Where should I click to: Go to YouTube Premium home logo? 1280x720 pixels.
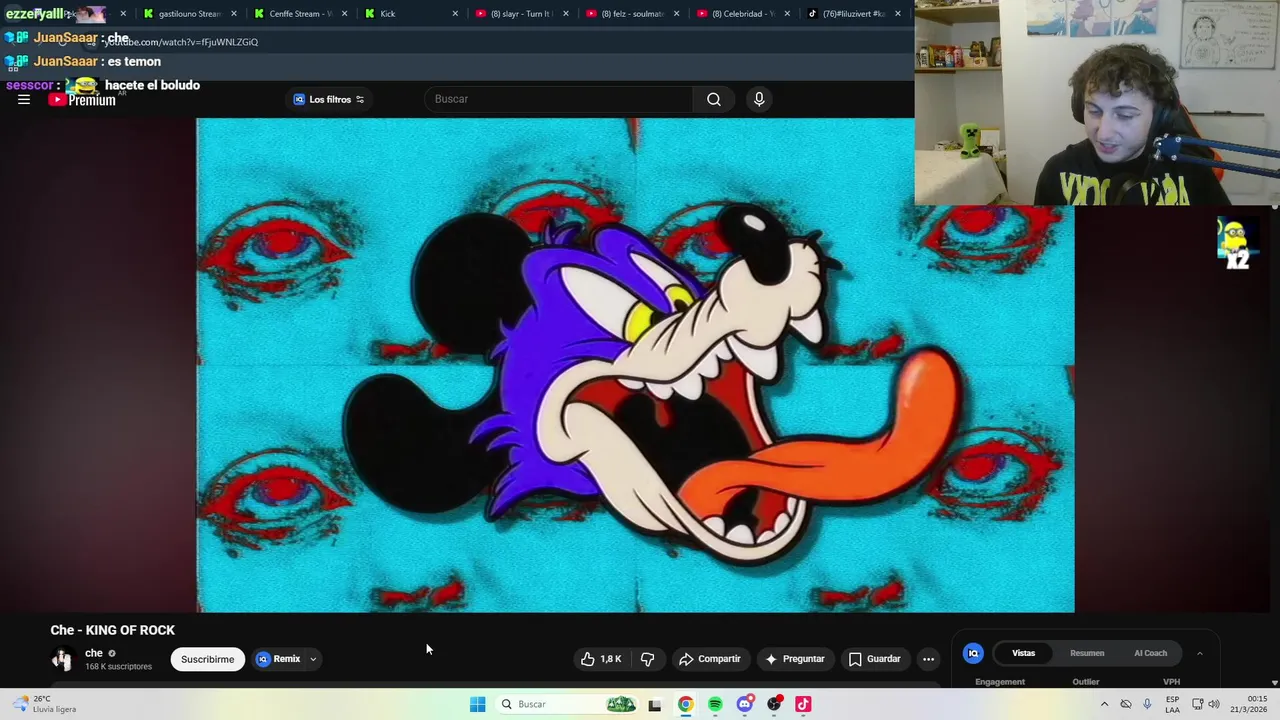[x=82, y=99]
